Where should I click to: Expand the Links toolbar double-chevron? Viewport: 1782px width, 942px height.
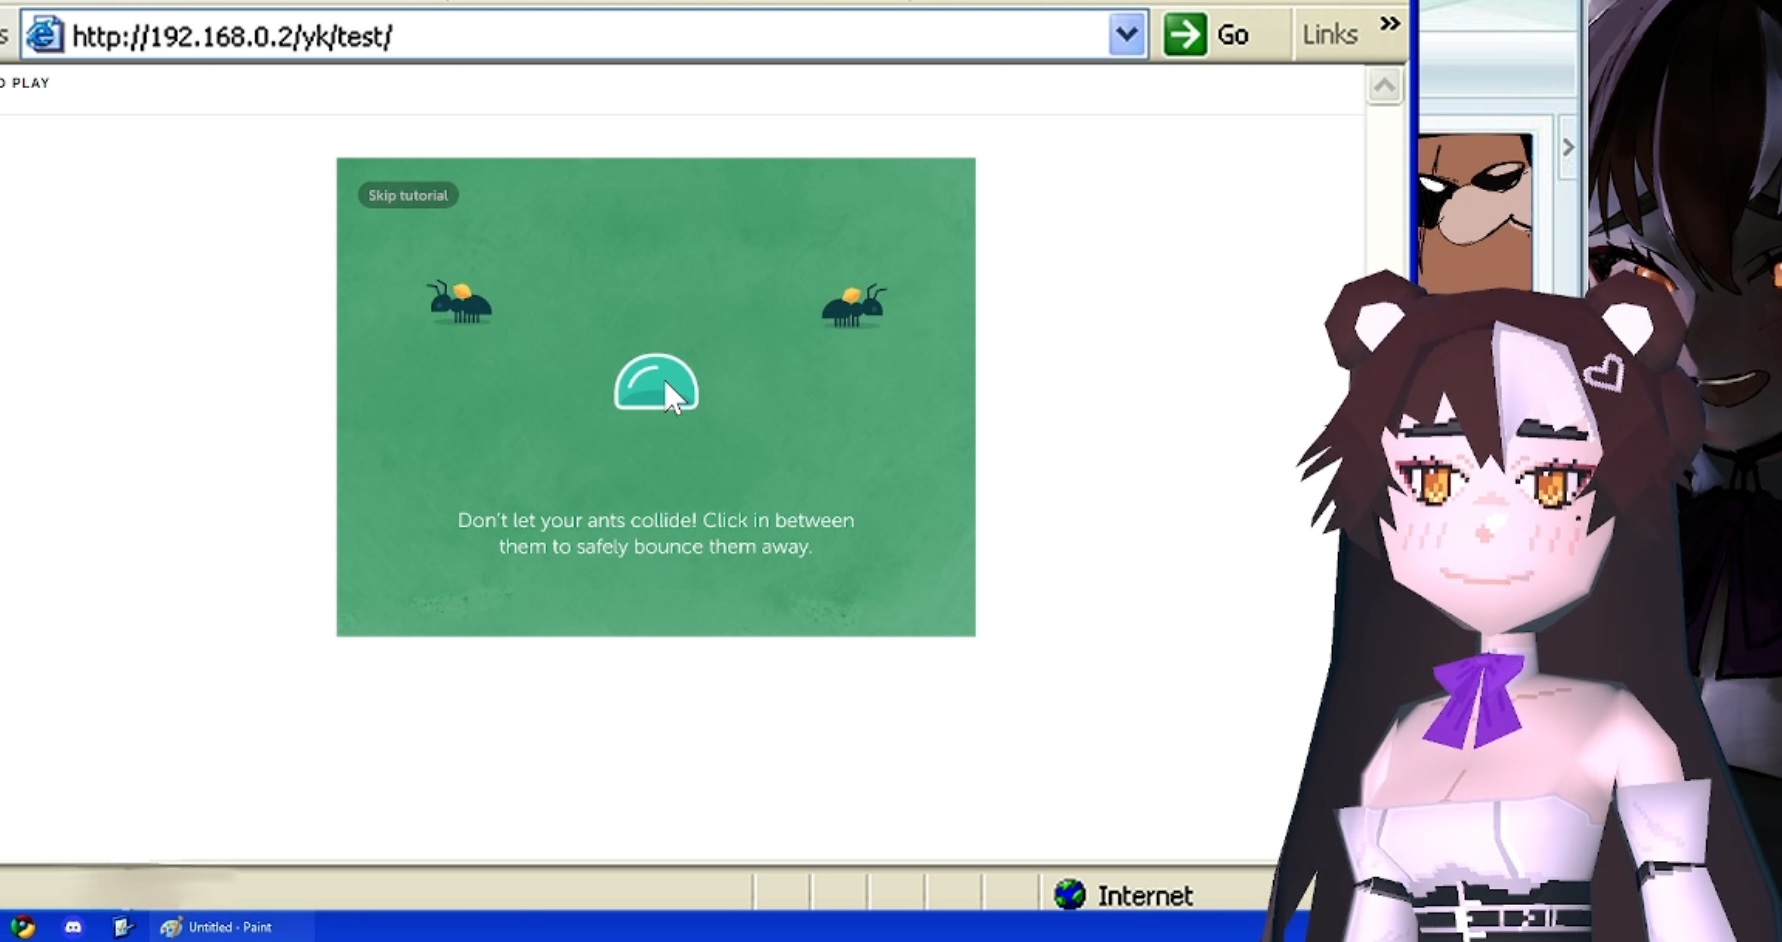point(1390,23)
